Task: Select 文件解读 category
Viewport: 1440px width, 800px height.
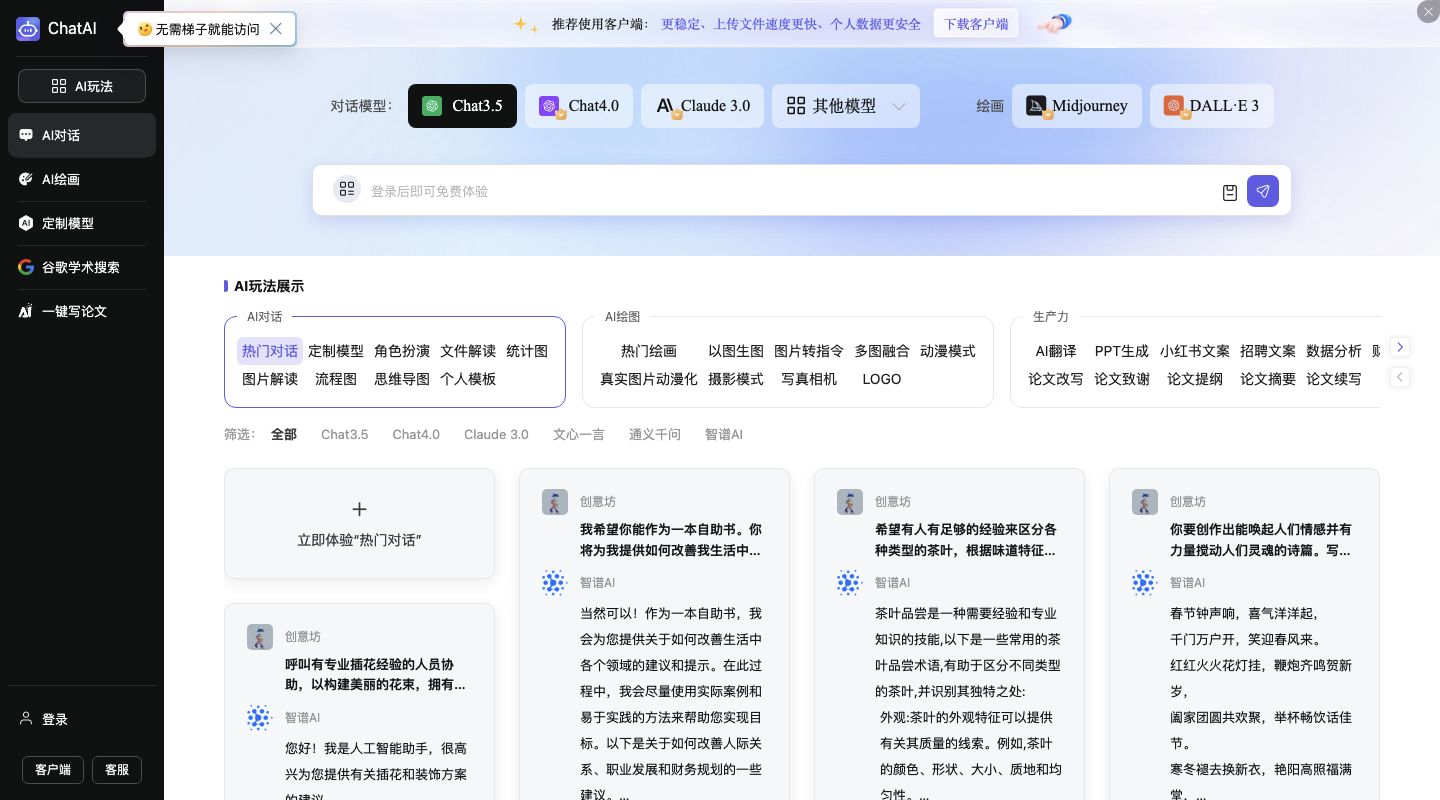Action: pos(468,351)
